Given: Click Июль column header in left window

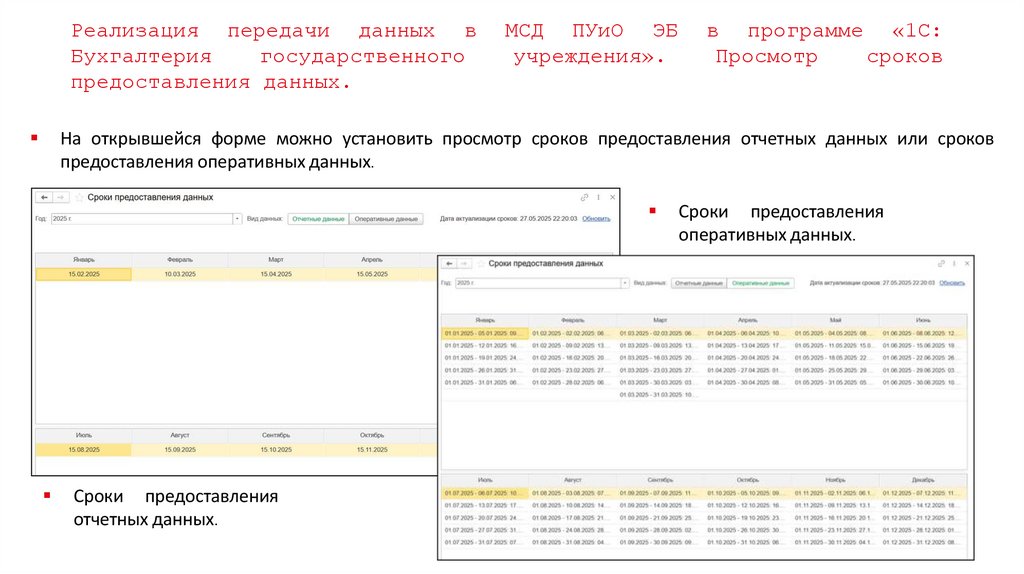Looking at the screenshot, I should point(84,435).
